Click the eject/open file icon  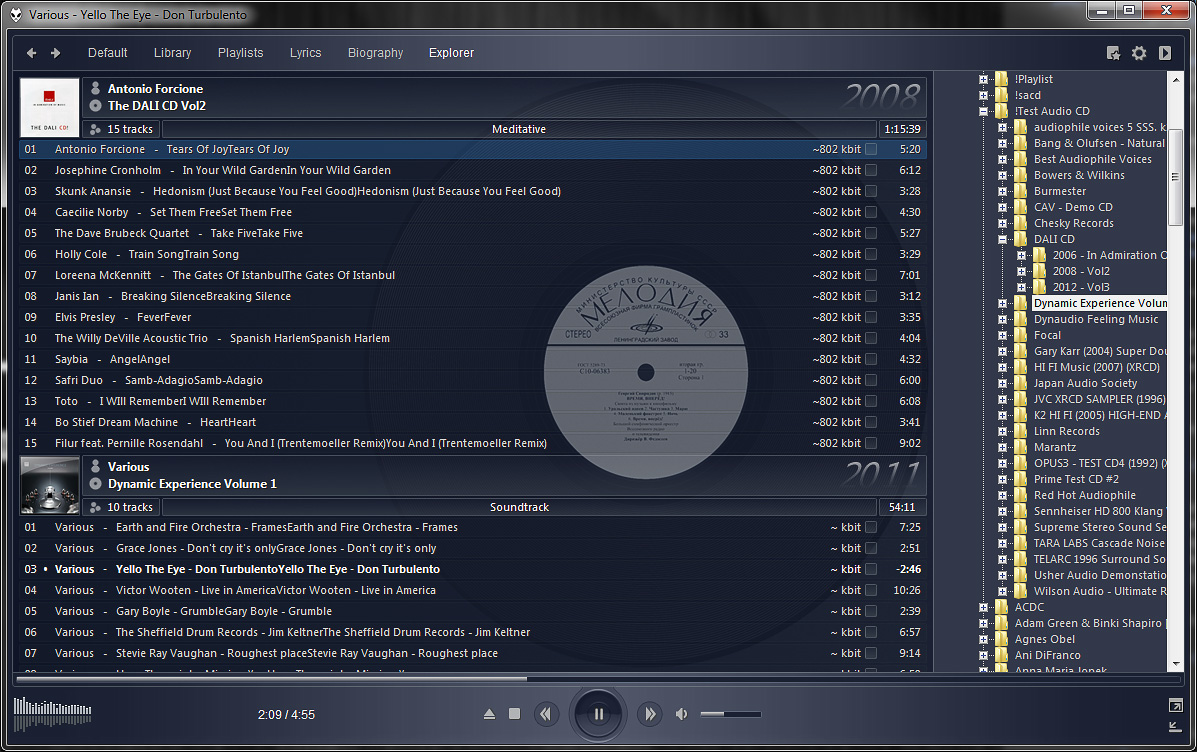click(x=489, y=714)
